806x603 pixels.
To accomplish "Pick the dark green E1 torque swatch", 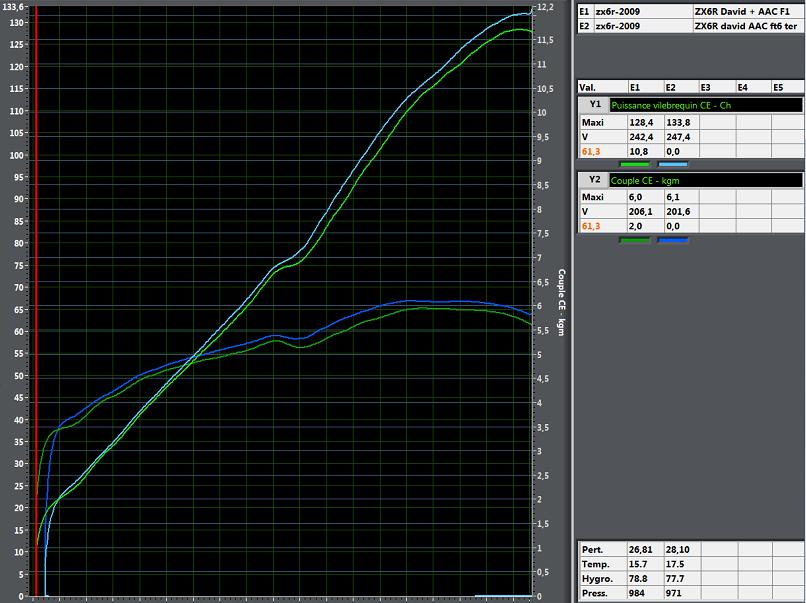I will click(x=634, y=241).
